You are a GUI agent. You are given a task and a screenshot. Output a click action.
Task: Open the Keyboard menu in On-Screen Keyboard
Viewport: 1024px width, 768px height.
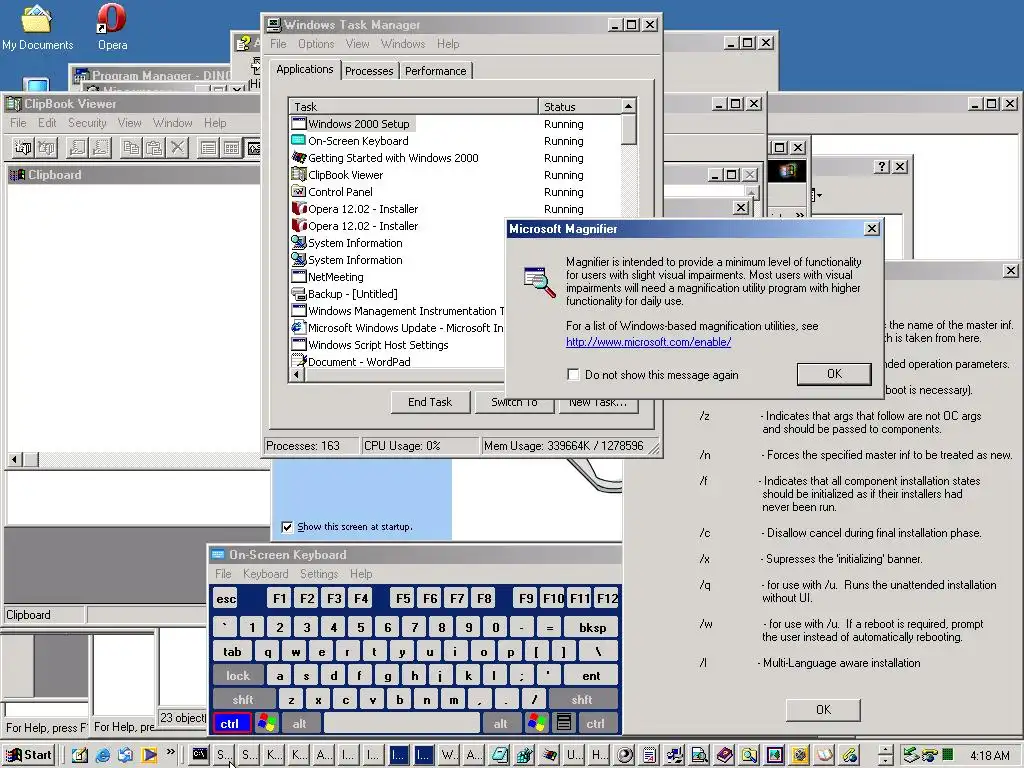tap(265, 573)
